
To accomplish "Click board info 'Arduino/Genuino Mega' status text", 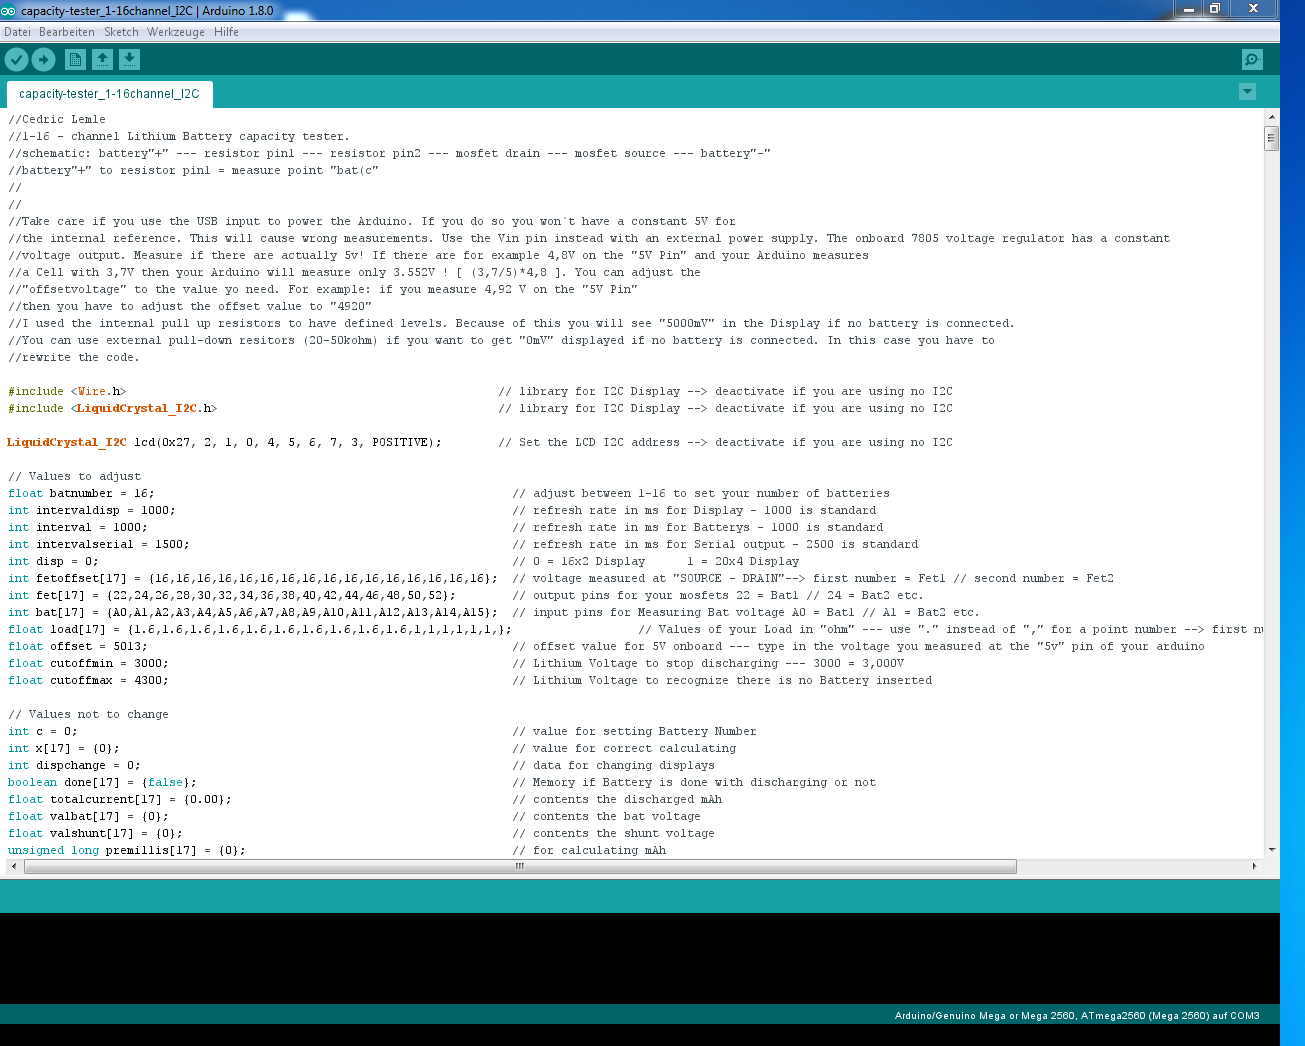I will [x=1077, y=1015].
